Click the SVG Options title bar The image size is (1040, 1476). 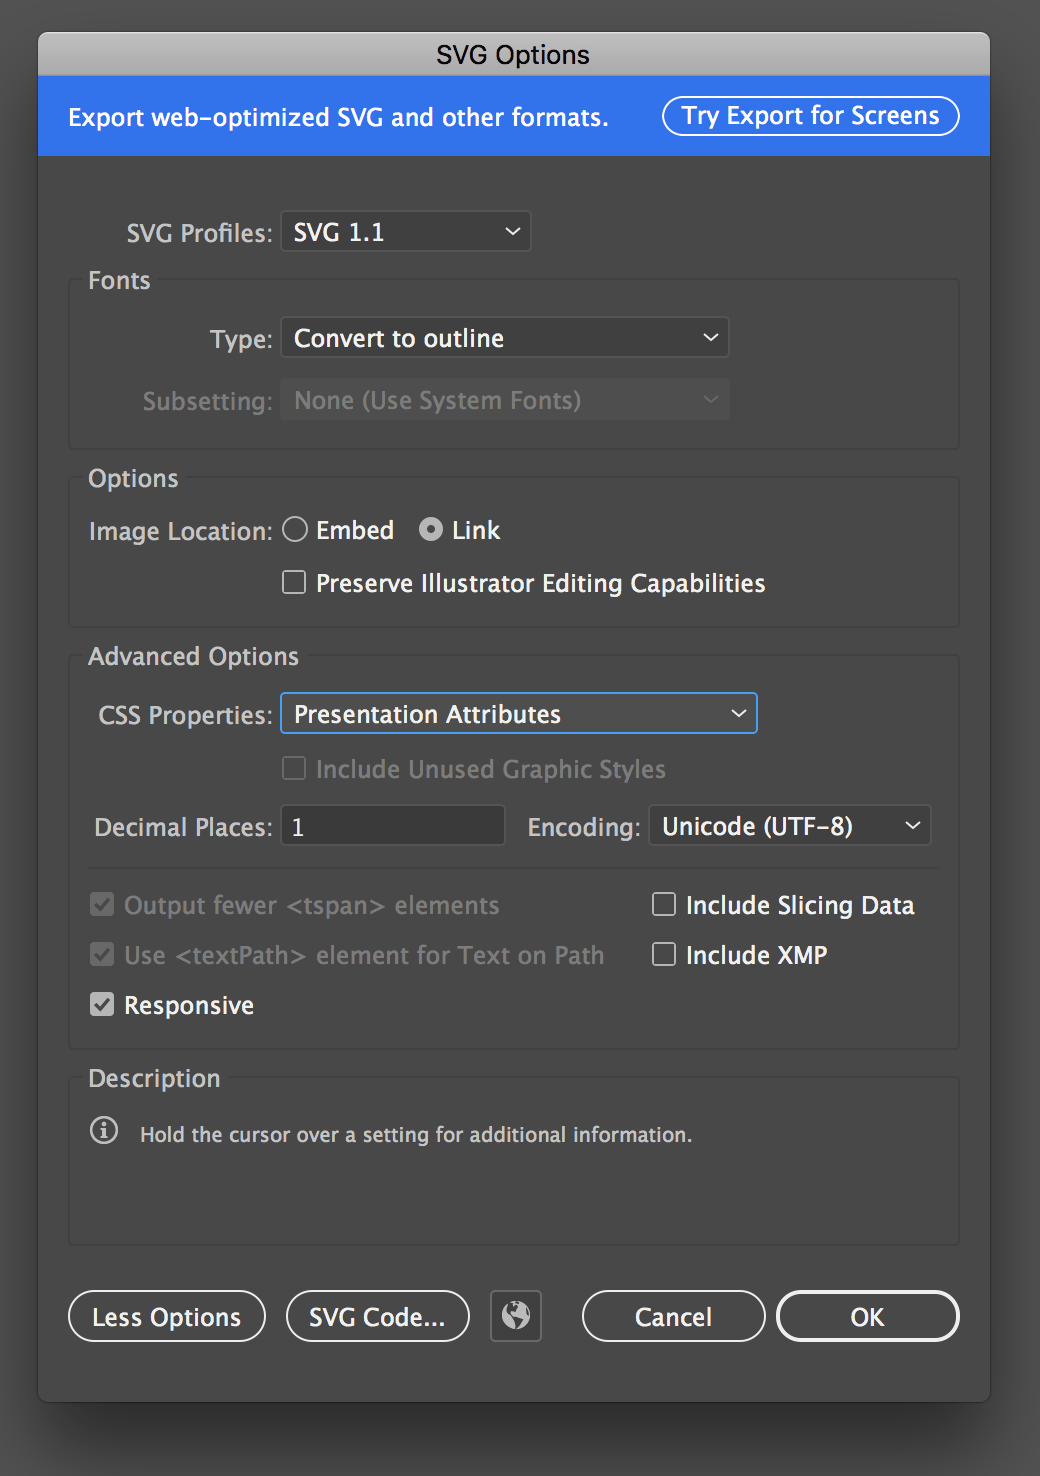point(512,54)
